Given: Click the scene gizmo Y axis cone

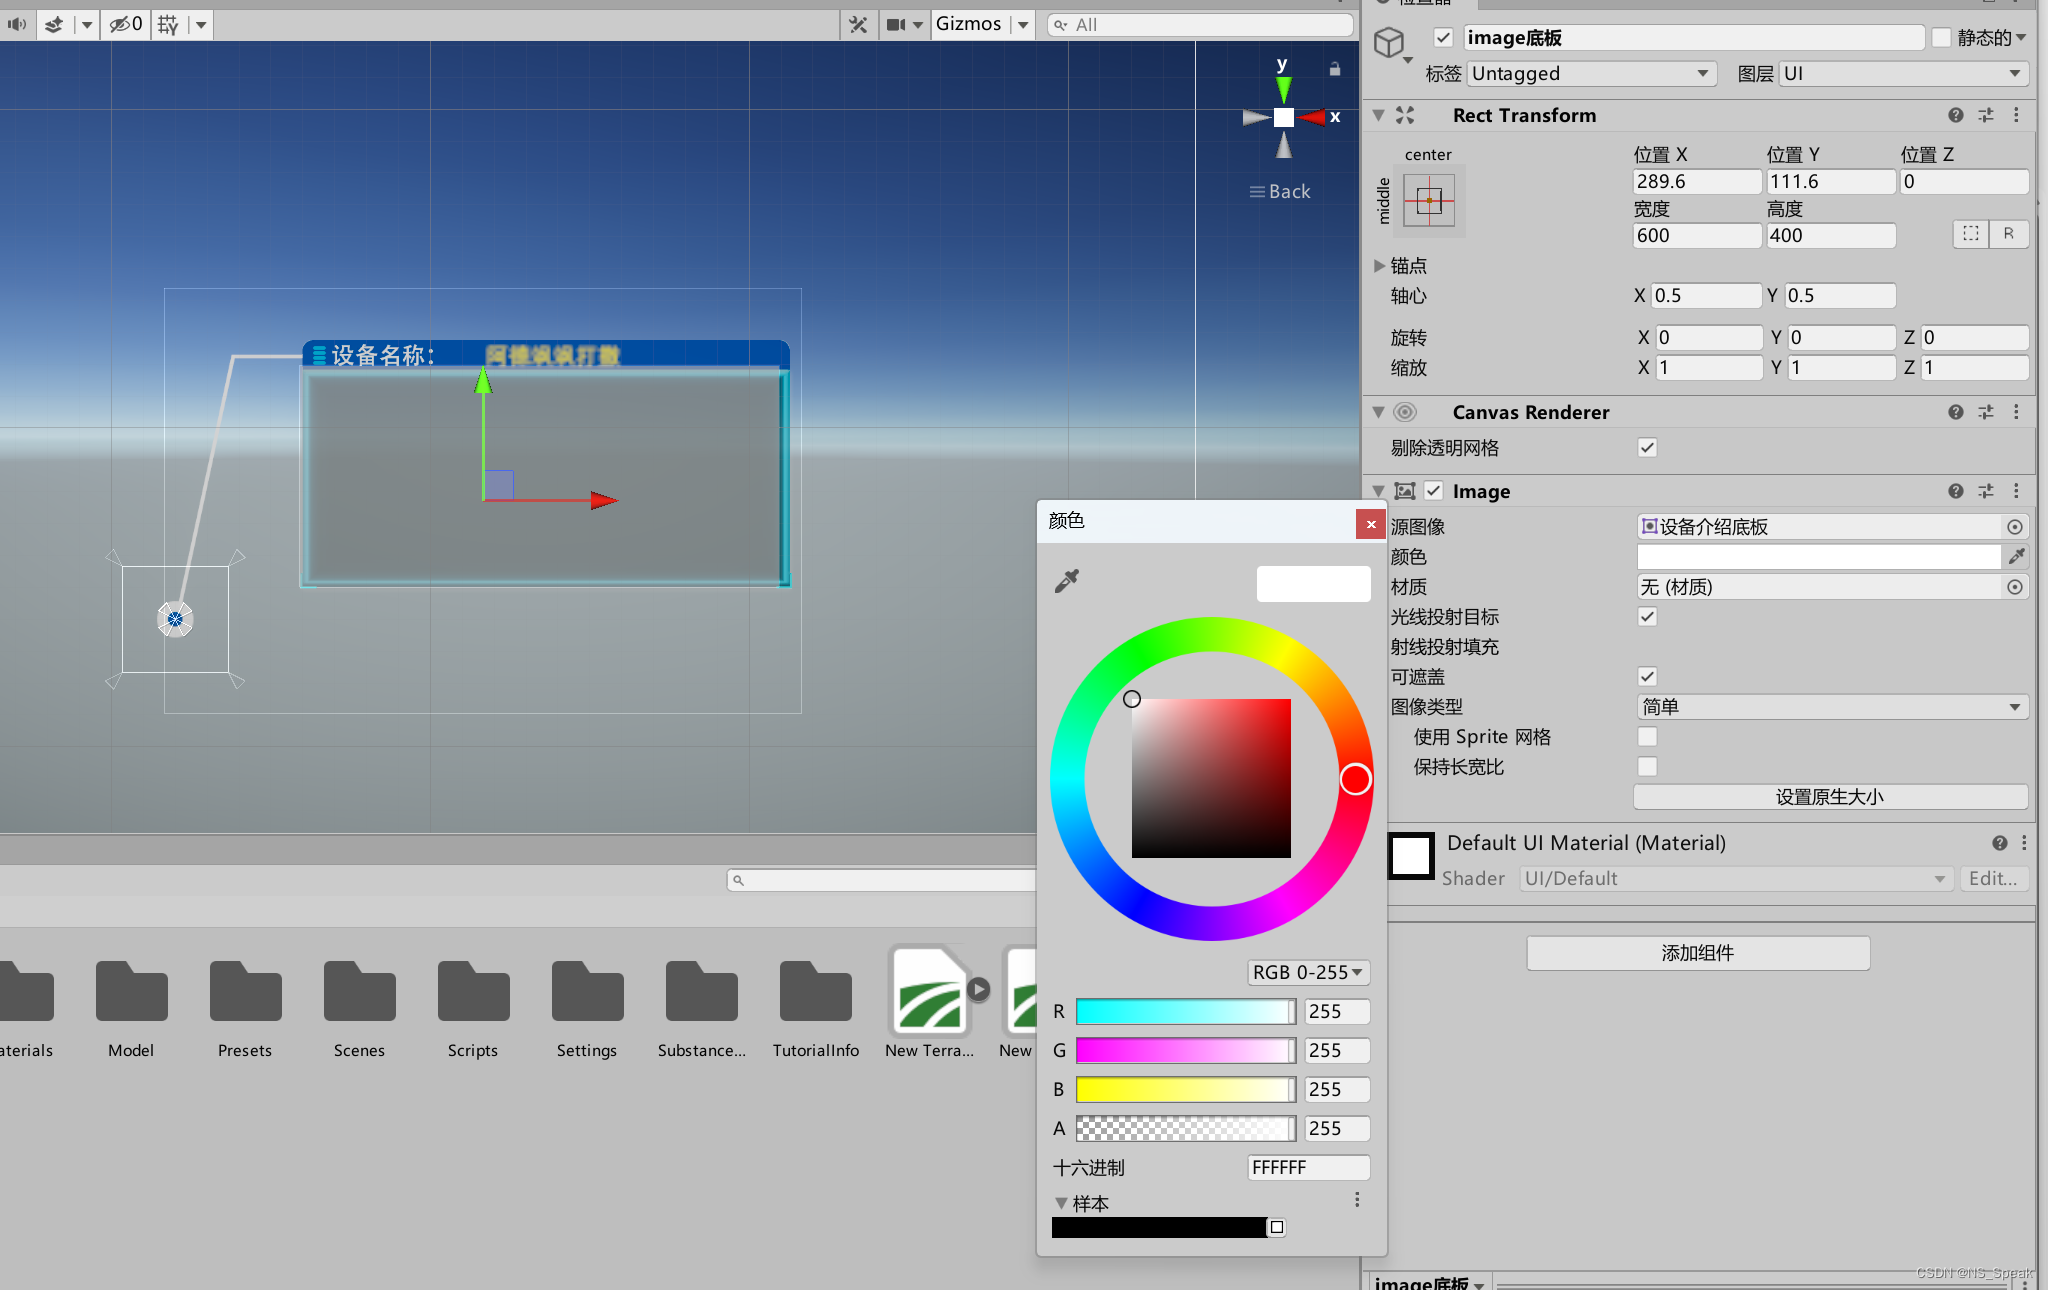Looking at the screenshot, I should point(1283,90).
